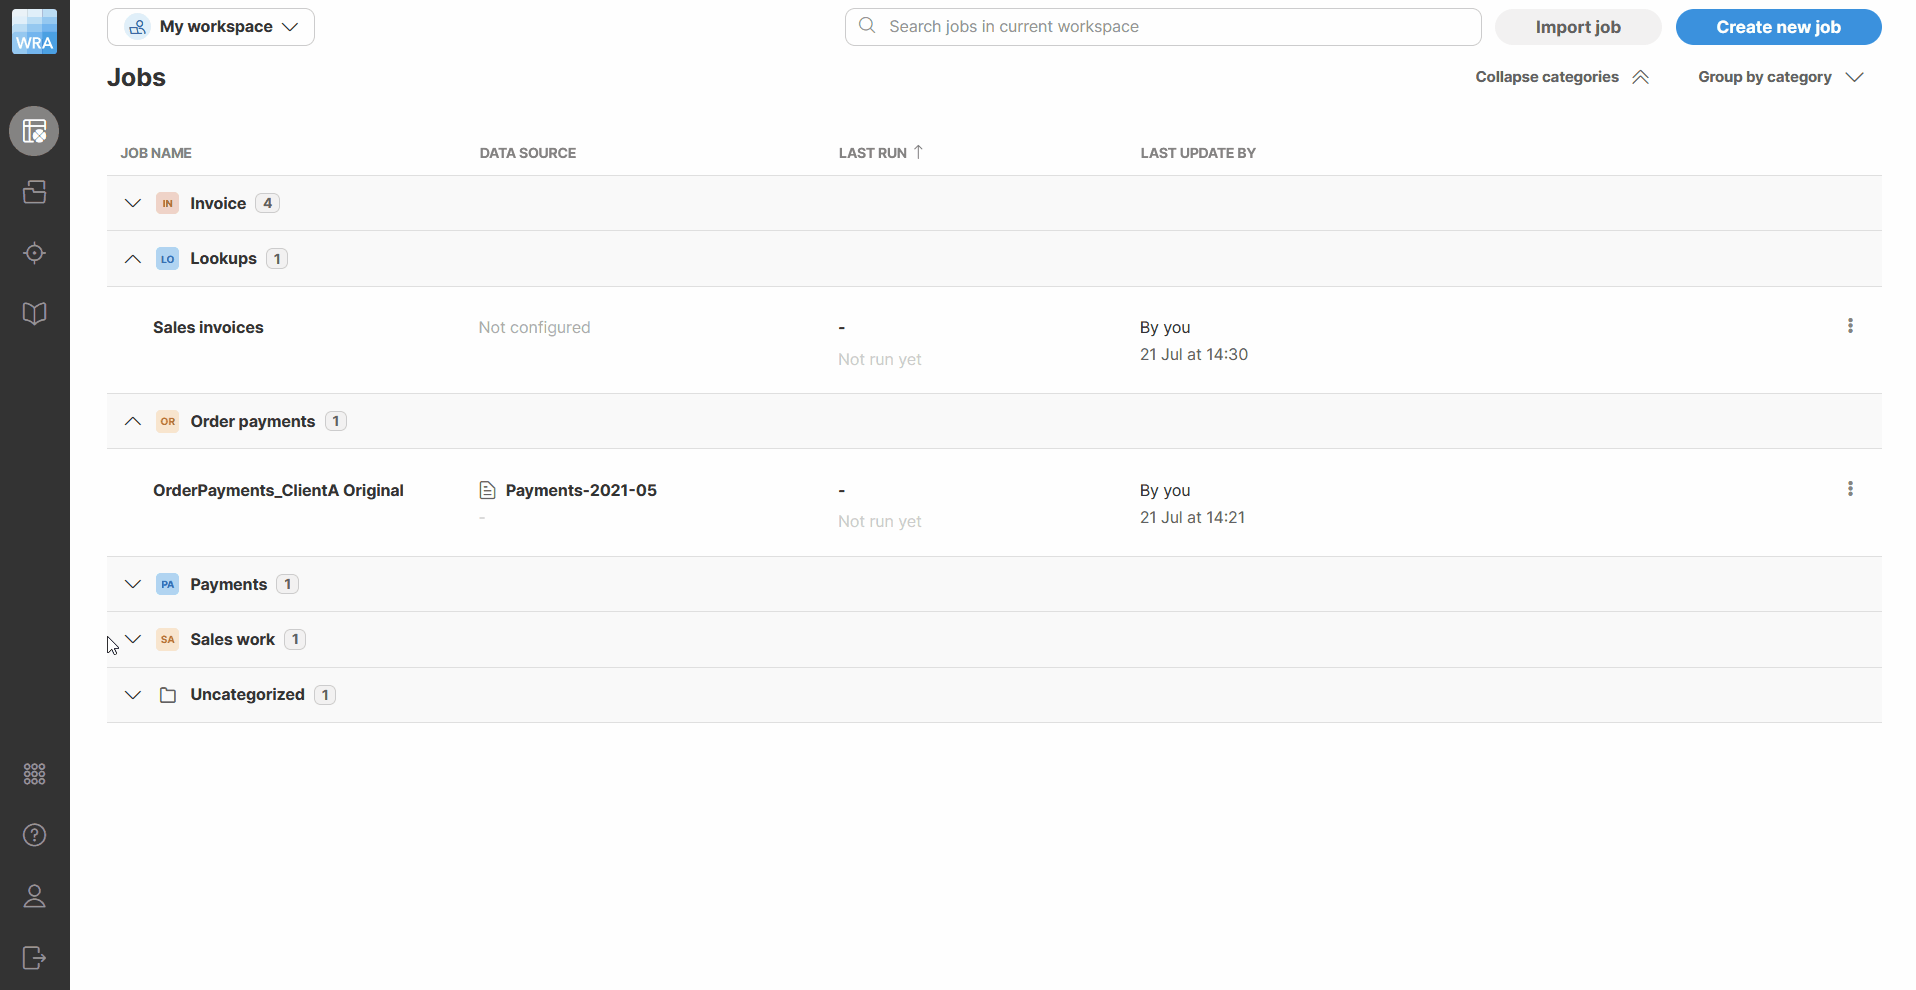
Task: Click '21 Jul at 14:30' timestamp
Action: coord(1194,354)
